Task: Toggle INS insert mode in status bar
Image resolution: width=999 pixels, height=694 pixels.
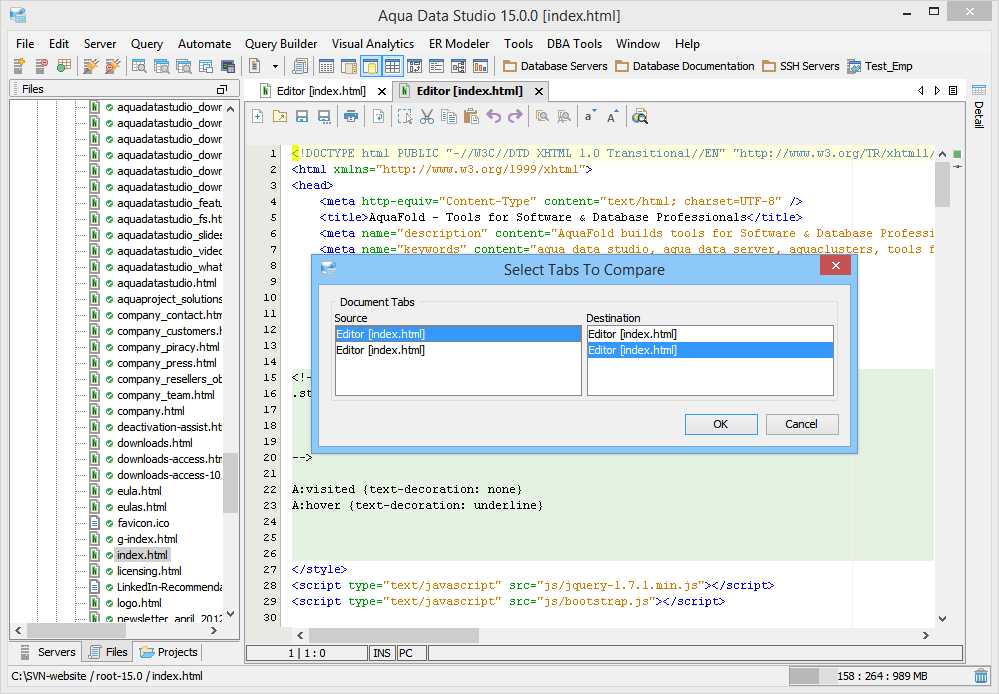Action: [x=382, y=653]
